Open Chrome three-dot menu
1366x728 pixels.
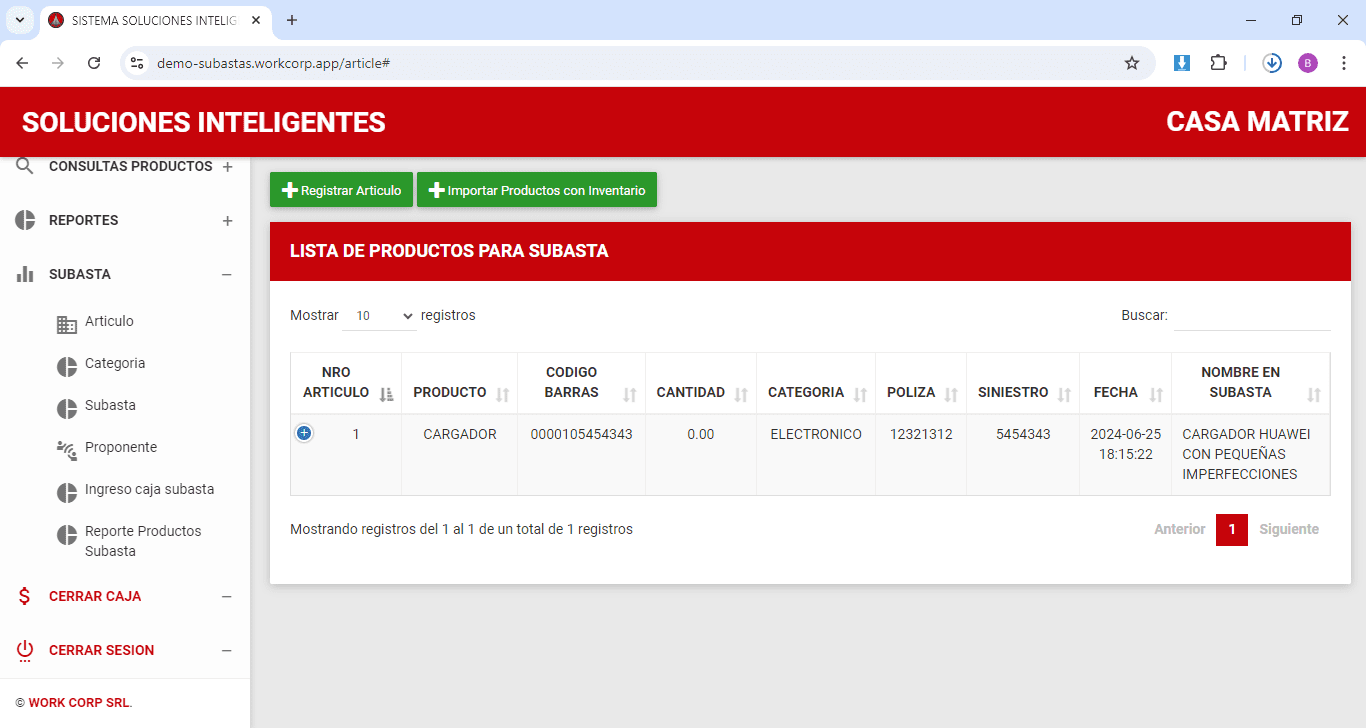pyautogui.click(x=1344, y=63)
